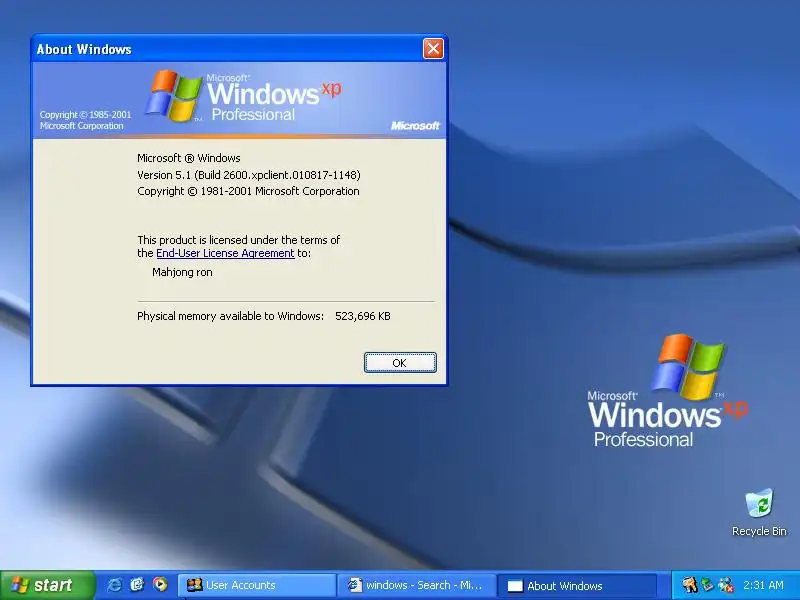Launch Windows Media Player from Quick Launch
This screenshot has height=600, width=800.
pyautogui.click(x=160, y=585)
